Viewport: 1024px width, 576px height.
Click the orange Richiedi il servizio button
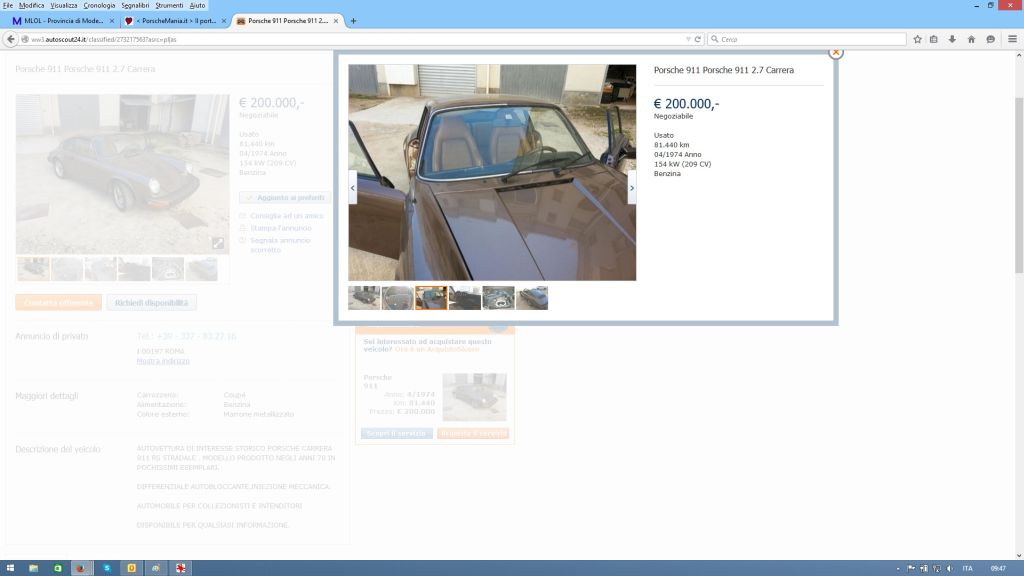(473, 433)
